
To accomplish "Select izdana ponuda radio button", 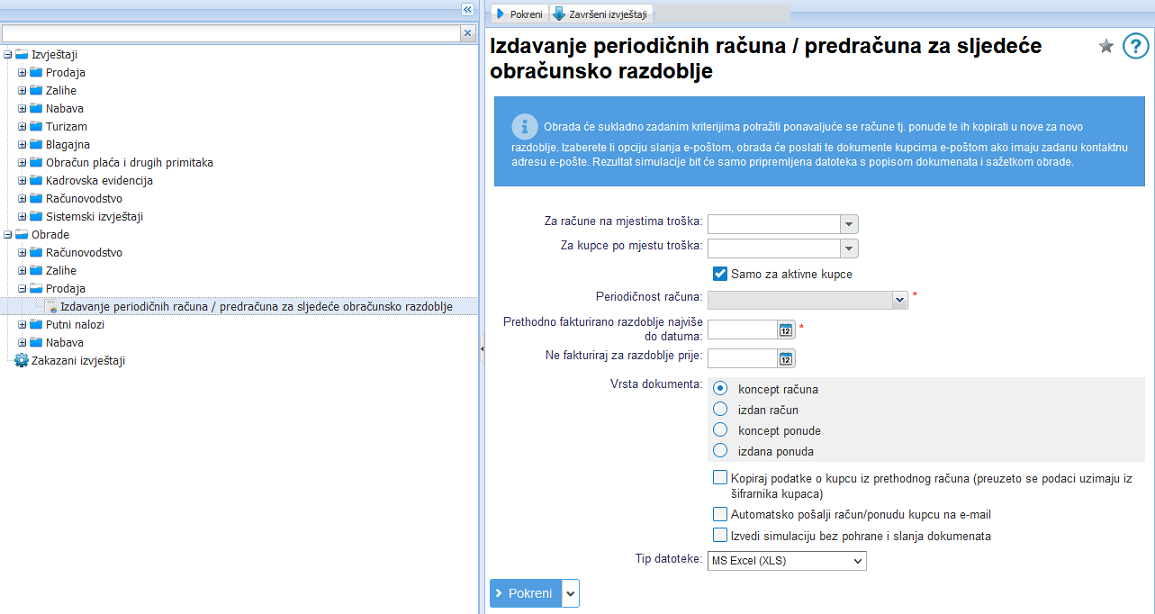I will [x=720, y=451].
